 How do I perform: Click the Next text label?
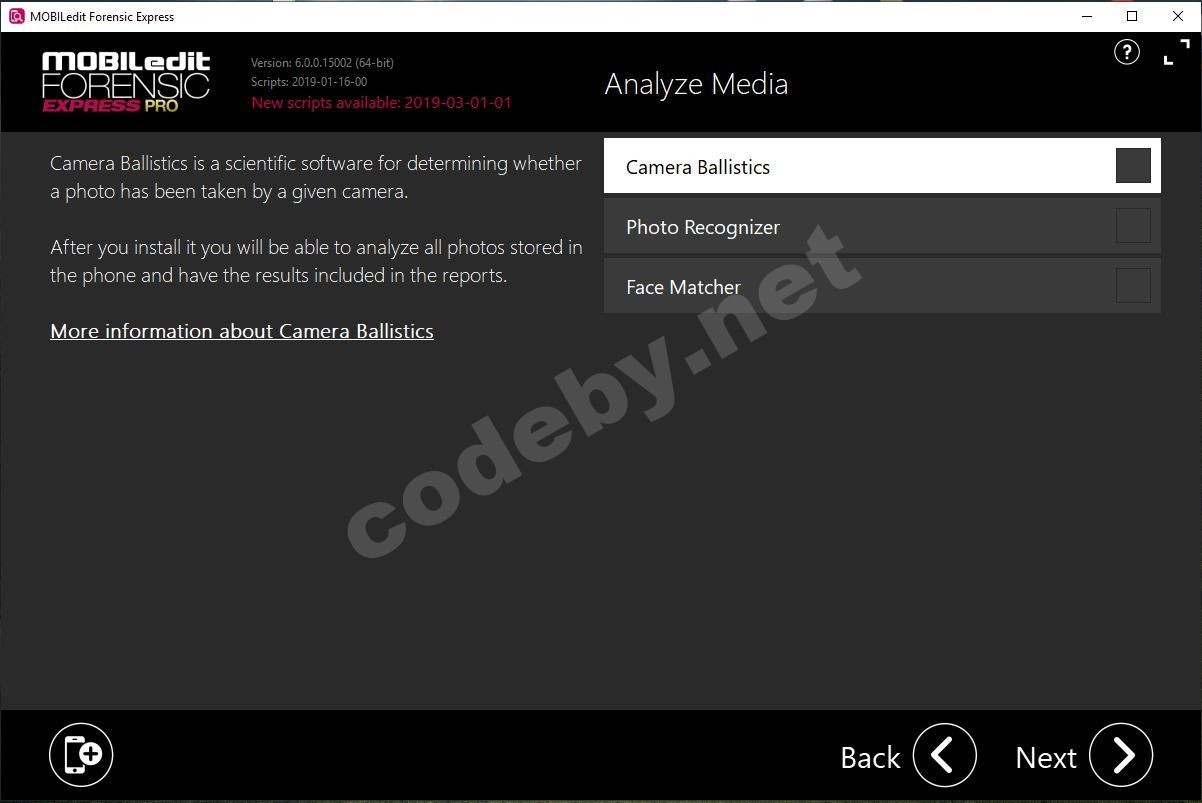[1046, 758]
